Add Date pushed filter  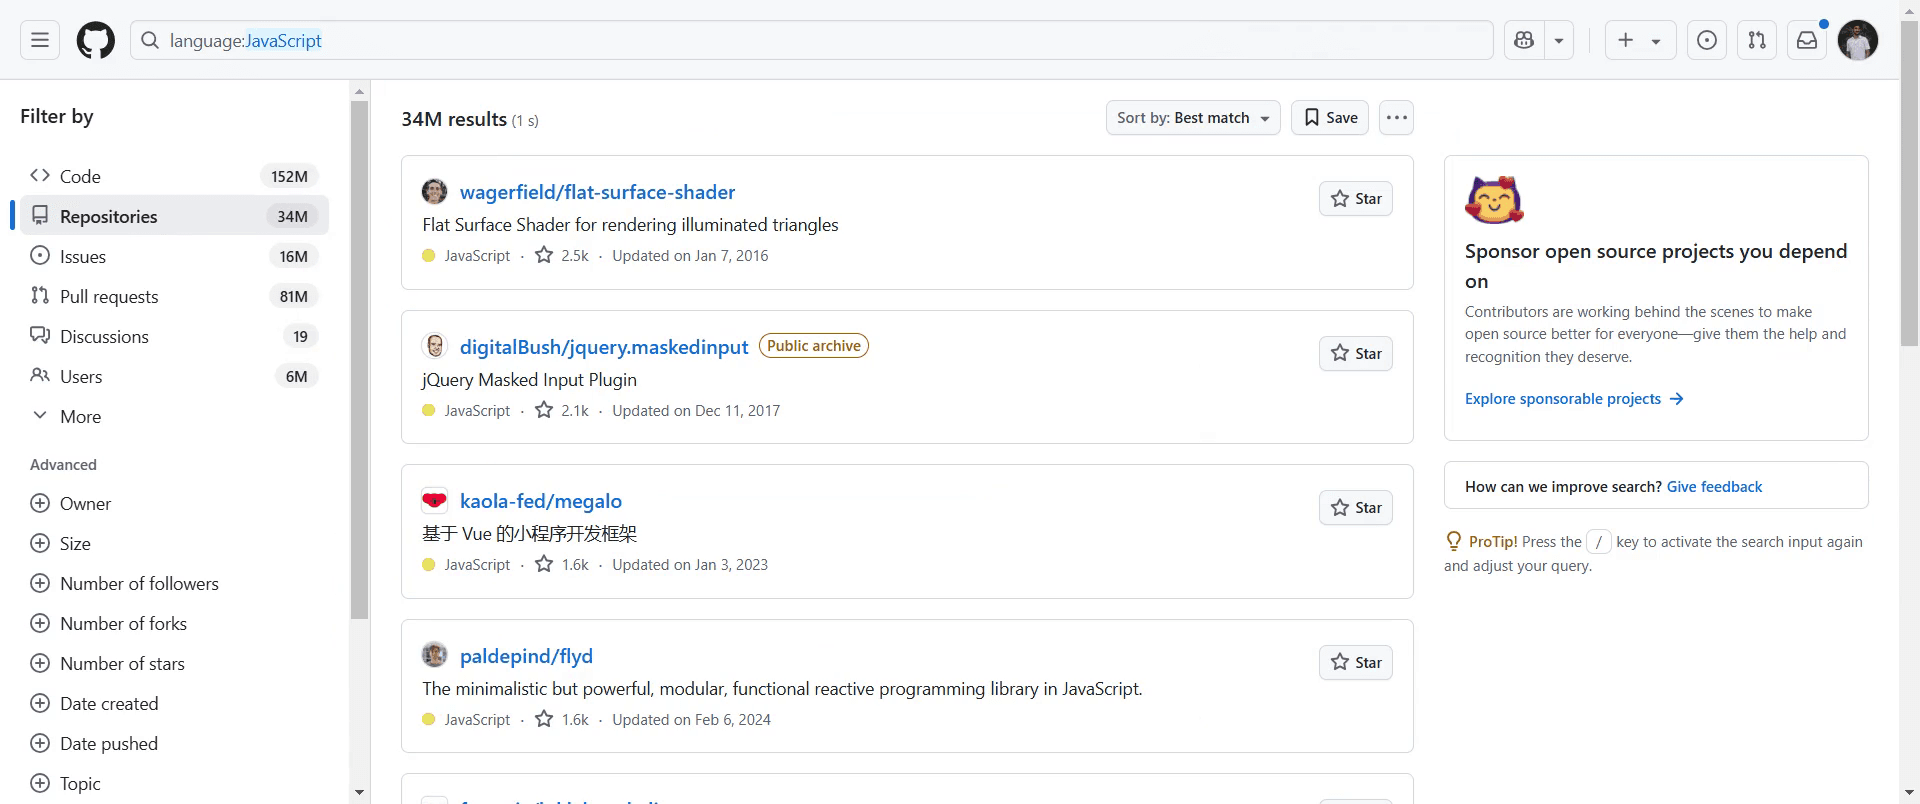[174, 743]
